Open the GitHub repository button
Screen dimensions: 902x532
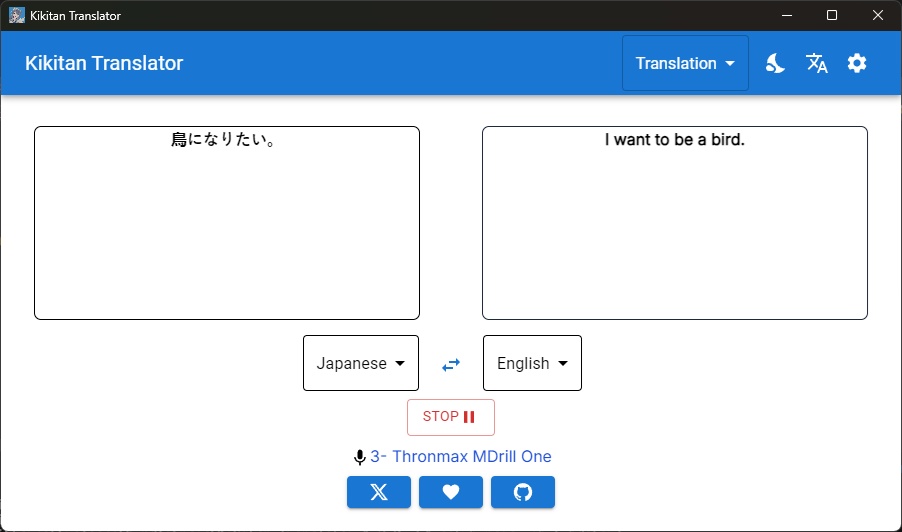523,492
